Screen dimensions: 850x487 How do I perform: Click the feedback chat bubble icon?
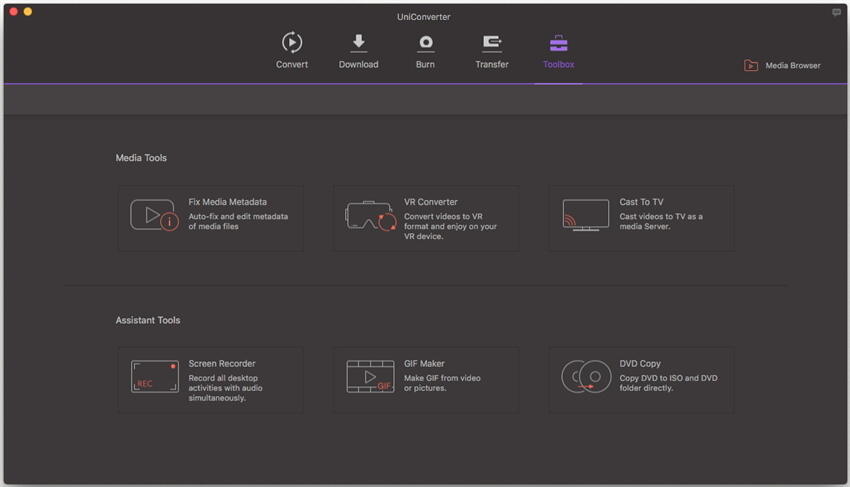pyautogui.click(x=836, y=12)
